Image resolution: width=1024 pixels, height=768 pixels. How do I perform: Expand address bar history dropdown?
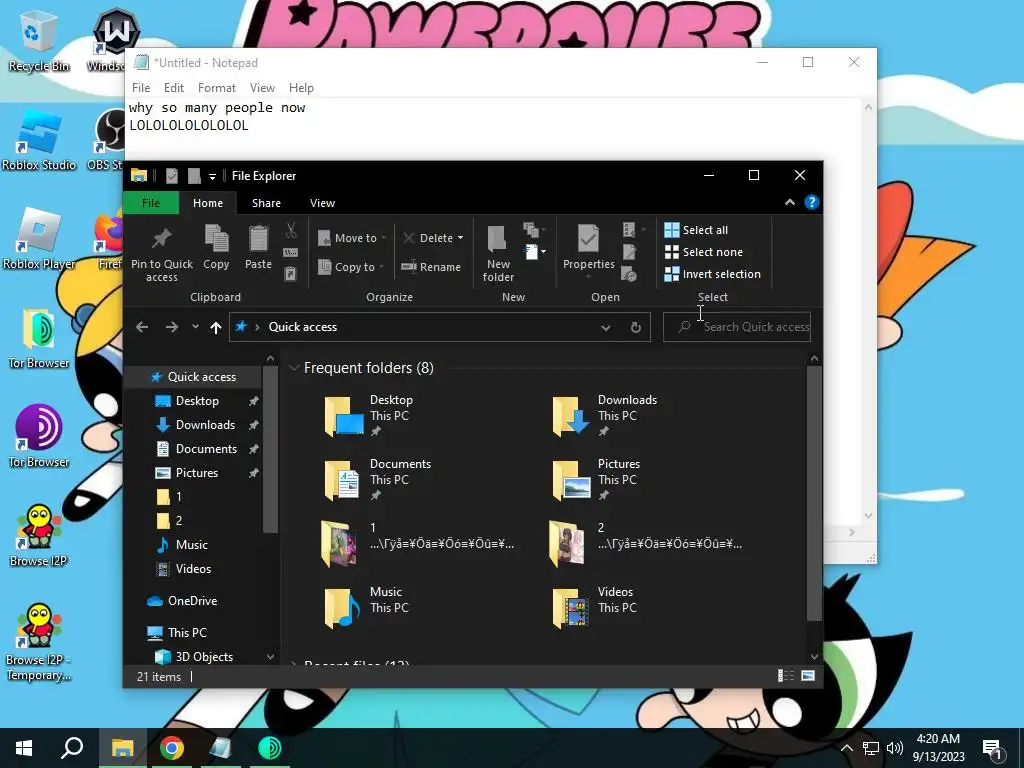point(605,327)
